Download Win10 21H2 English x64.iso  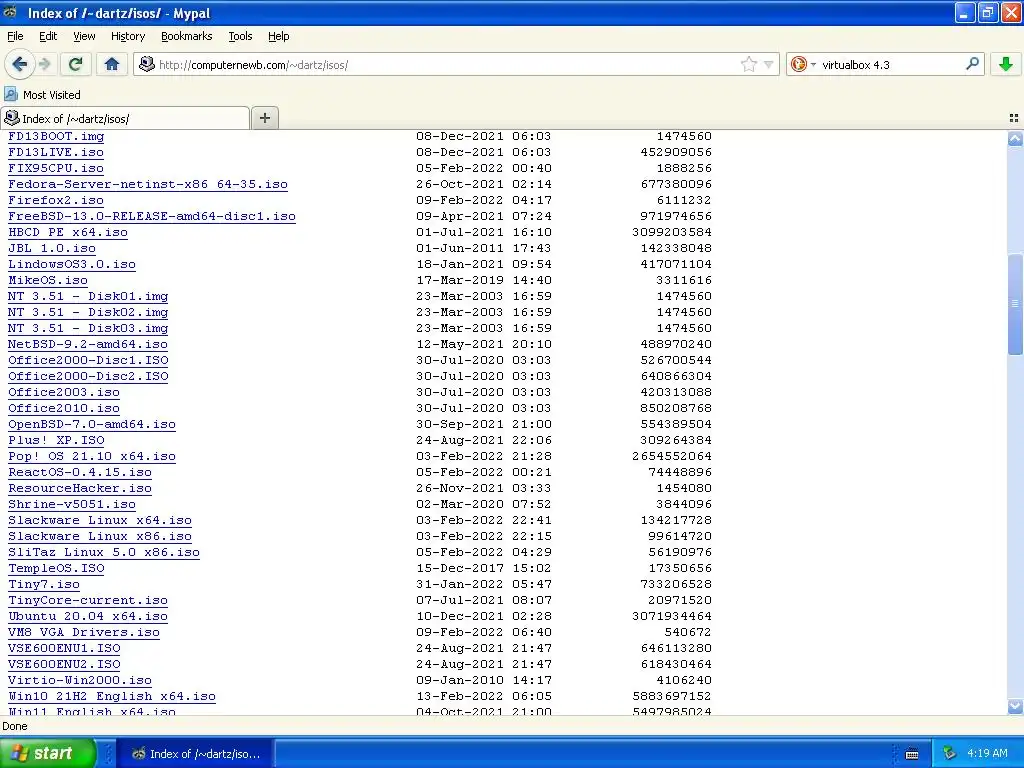pos(112,696)
